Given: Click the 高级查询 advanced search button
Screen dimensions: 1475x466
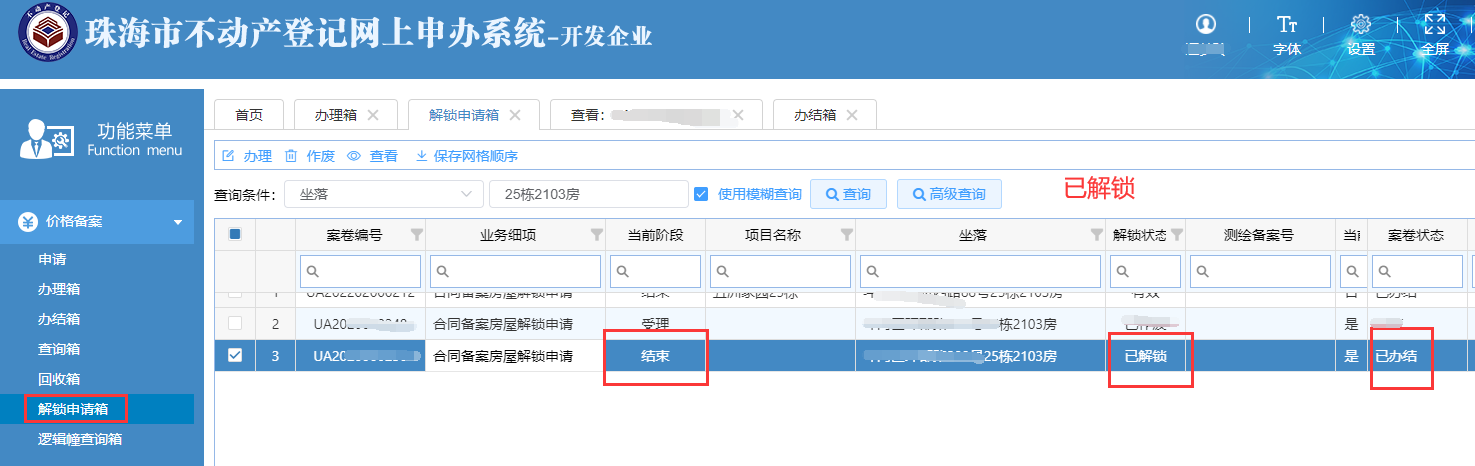Looking at the screenshot, I should click(x=948, y=194).
